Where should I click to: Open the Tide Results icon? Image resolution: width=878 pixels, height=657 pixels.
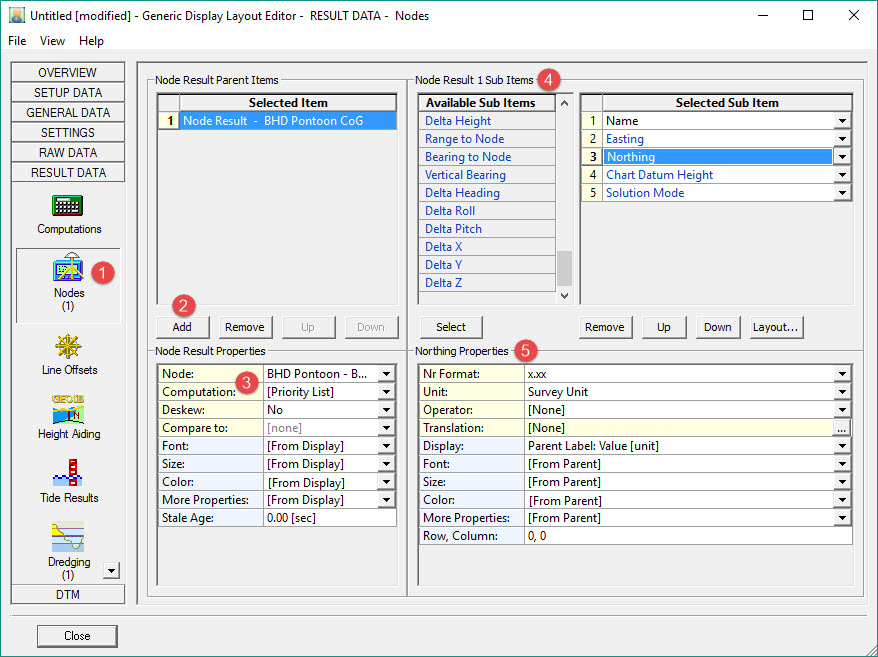point(68,475)
